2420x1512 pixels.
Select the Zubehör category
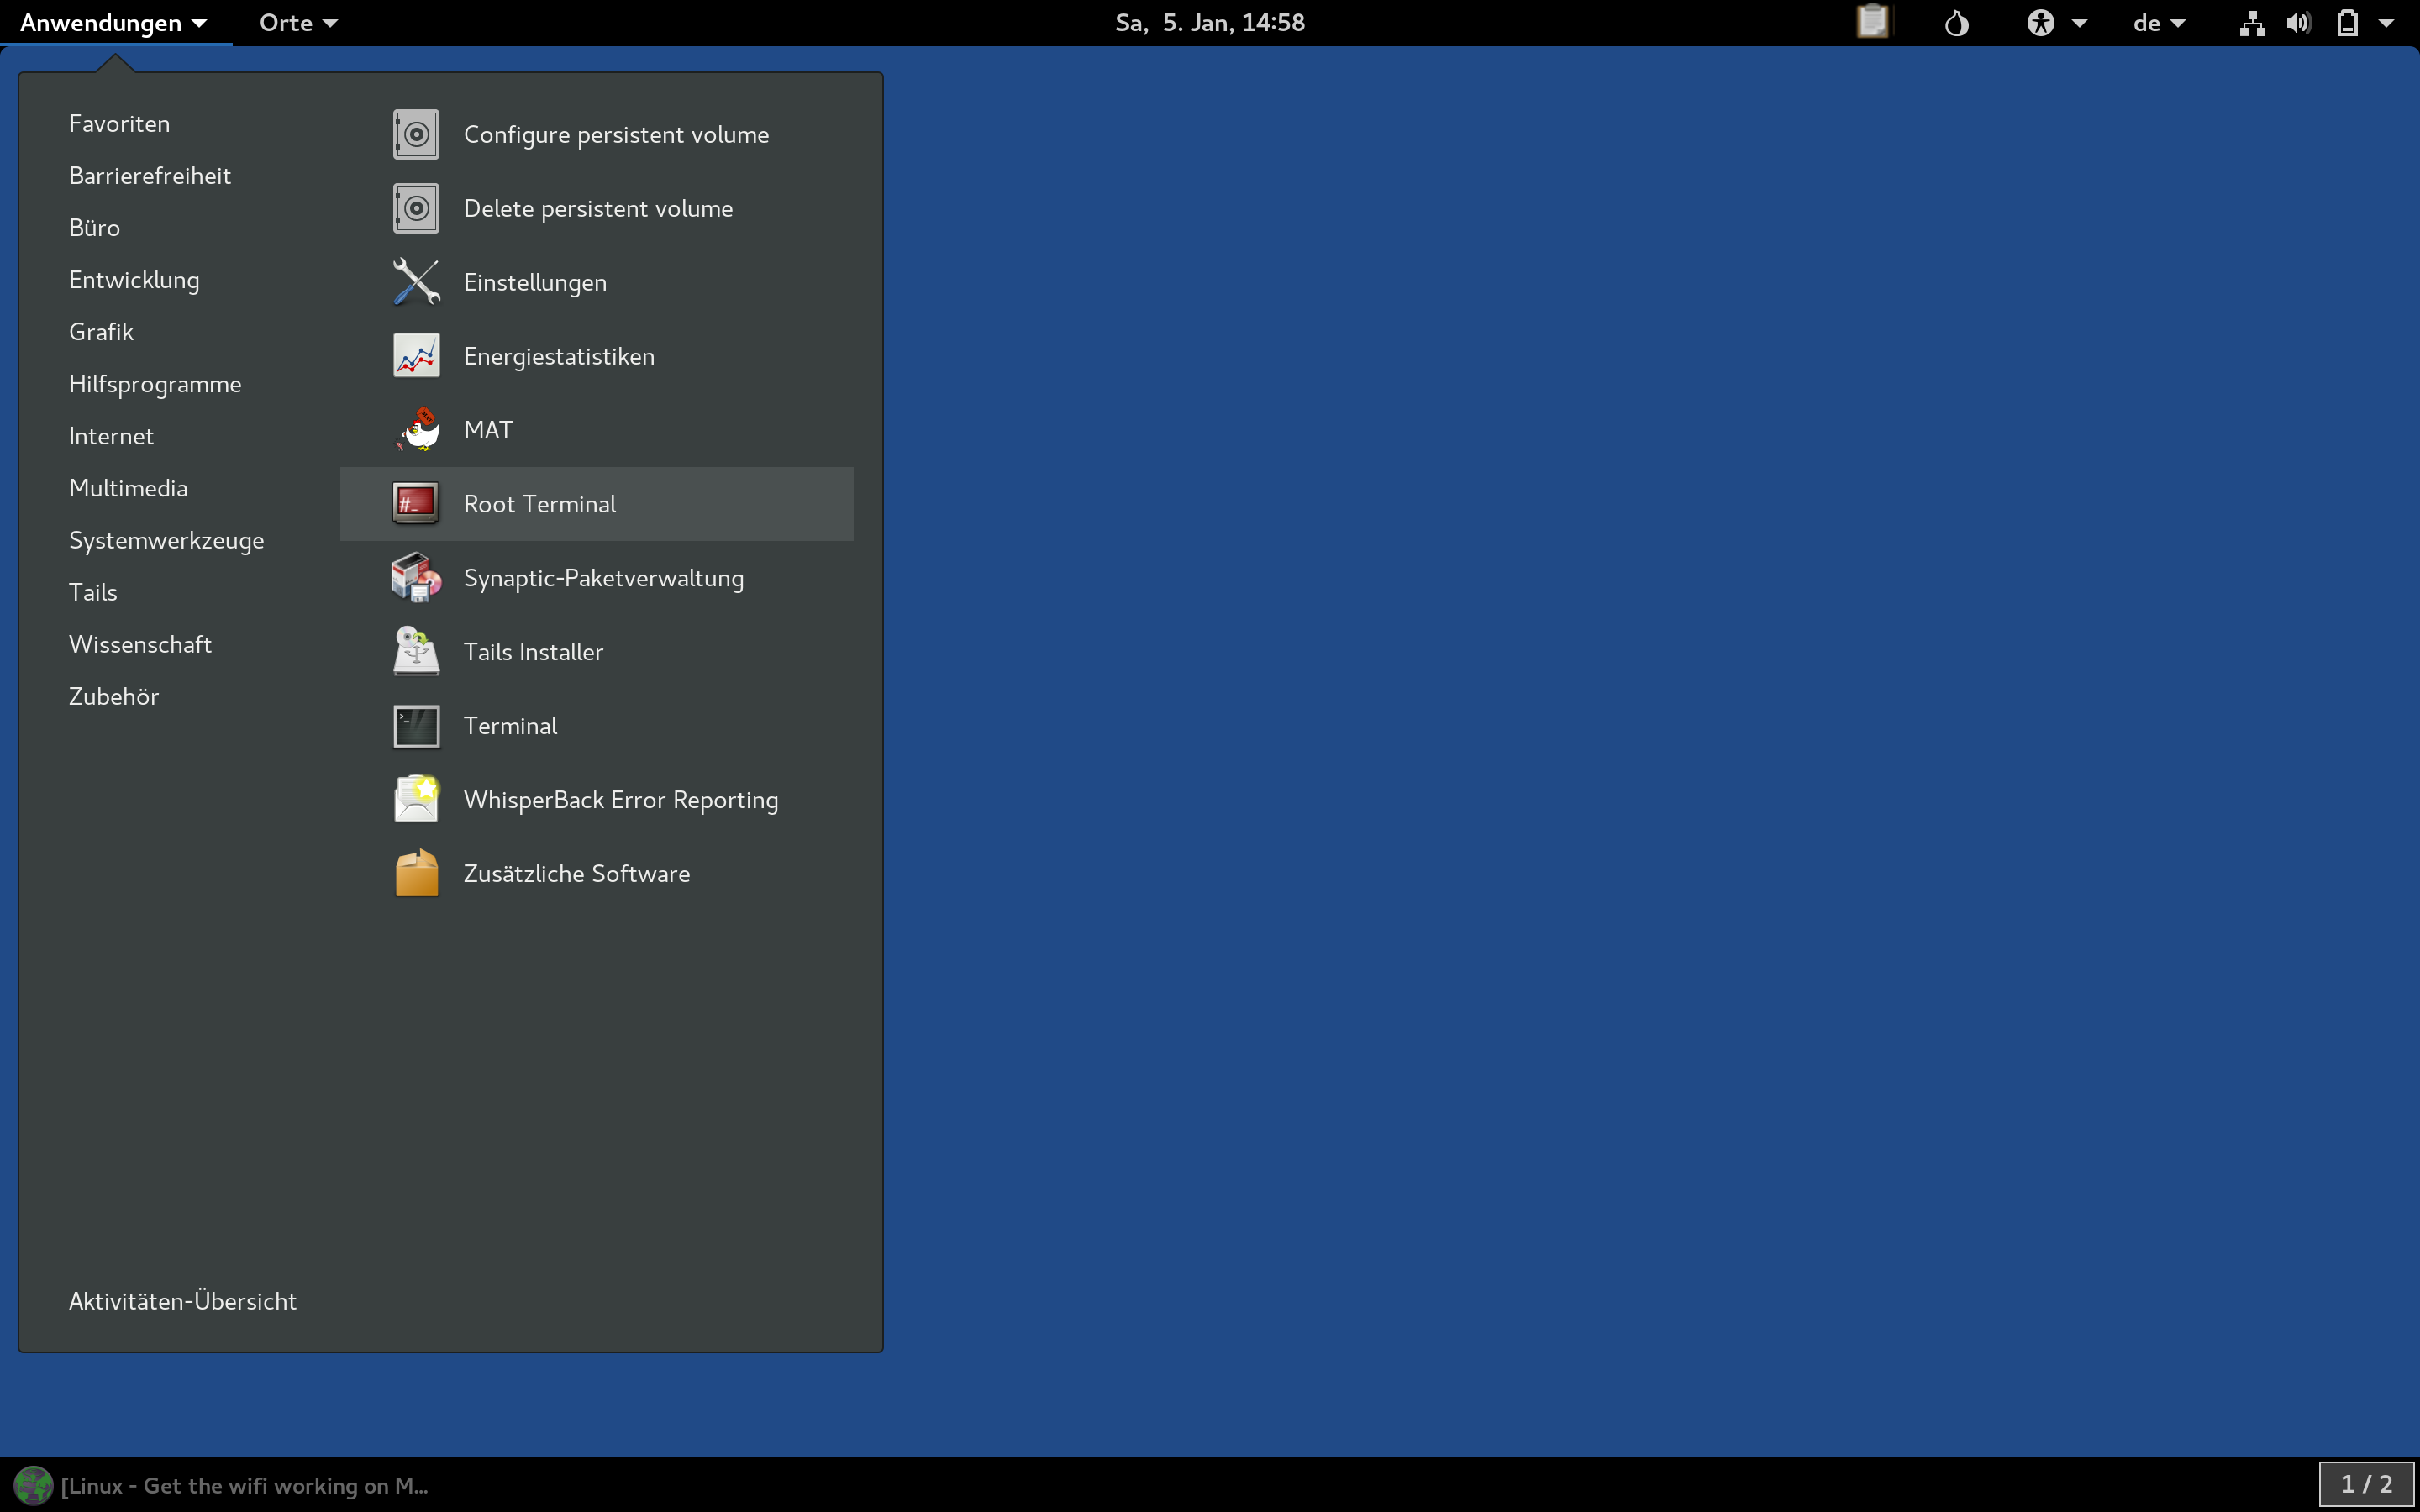(114, 696)
